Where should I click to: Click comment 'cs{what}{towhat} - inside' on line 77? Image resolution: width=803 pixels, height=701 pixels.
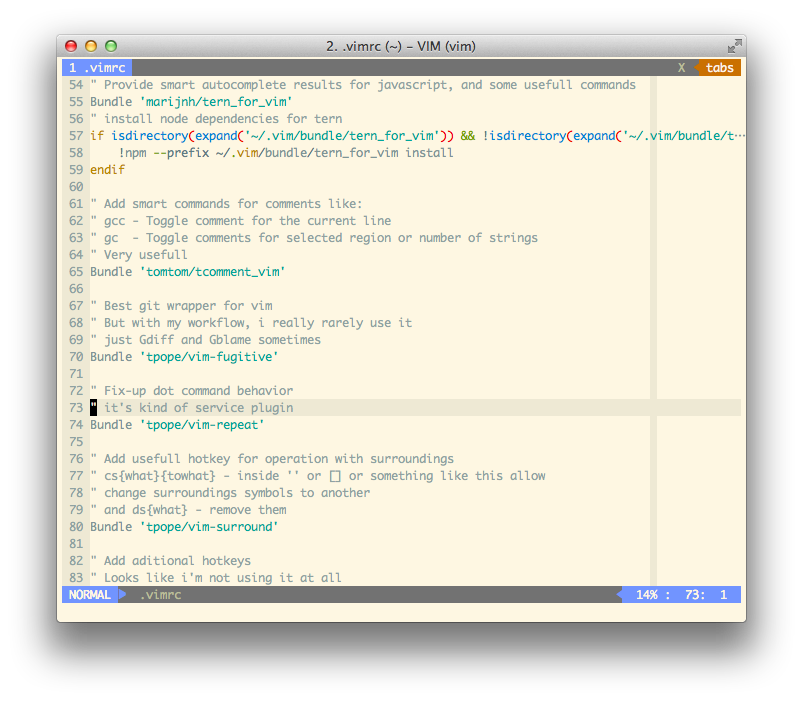point(192,476)
